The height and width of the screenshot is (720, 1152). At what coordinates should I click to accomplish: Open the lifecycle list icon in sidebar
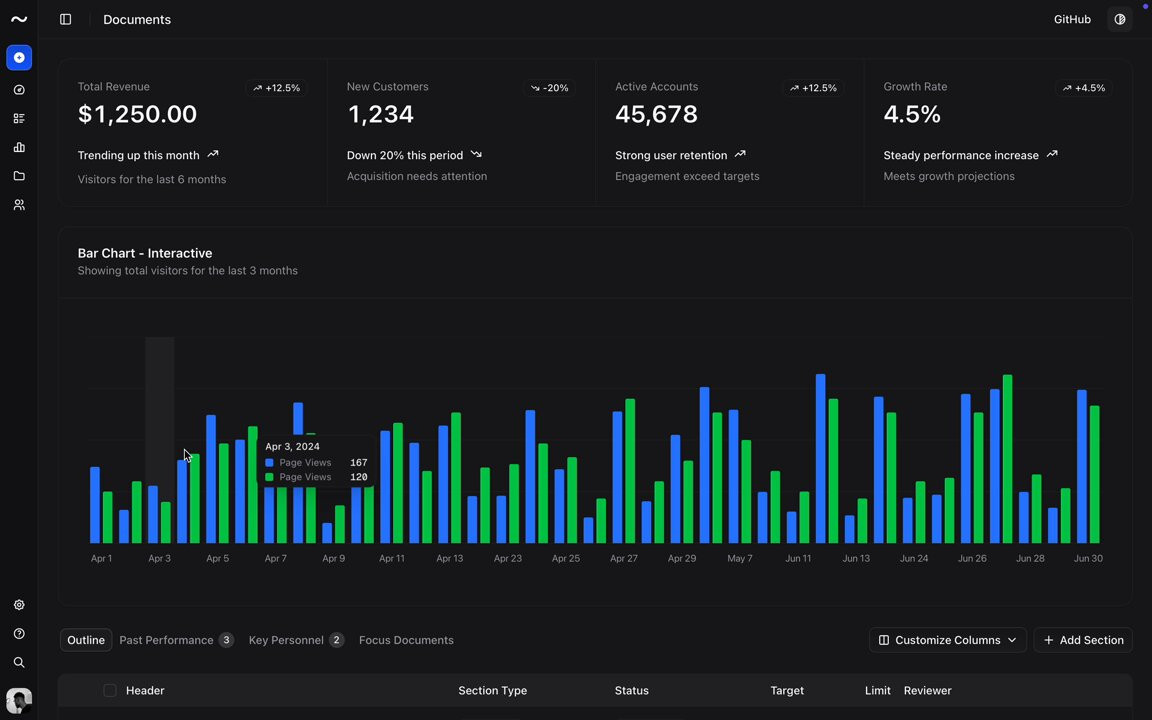19,118
